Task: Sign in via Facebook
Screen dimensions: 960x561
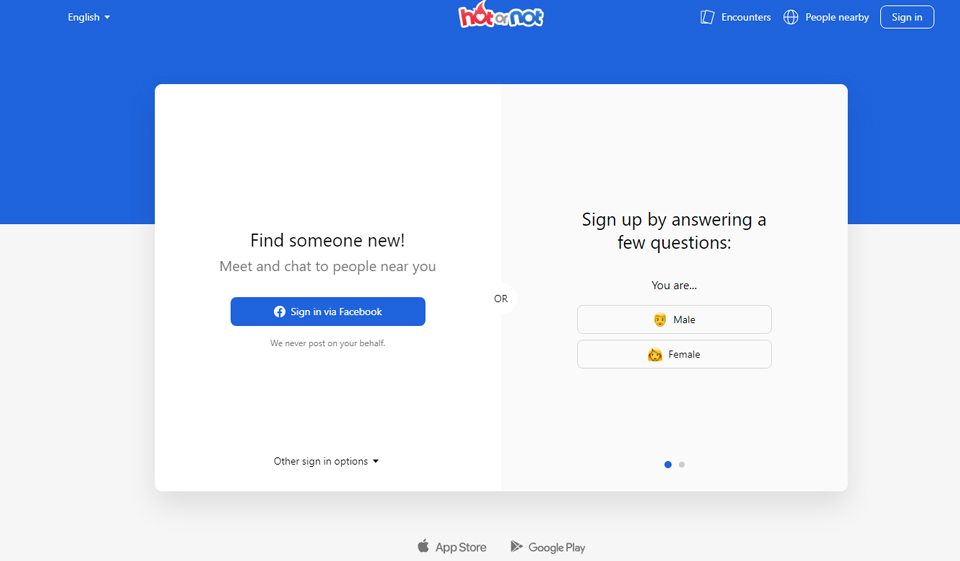Action: click(328, 312)
